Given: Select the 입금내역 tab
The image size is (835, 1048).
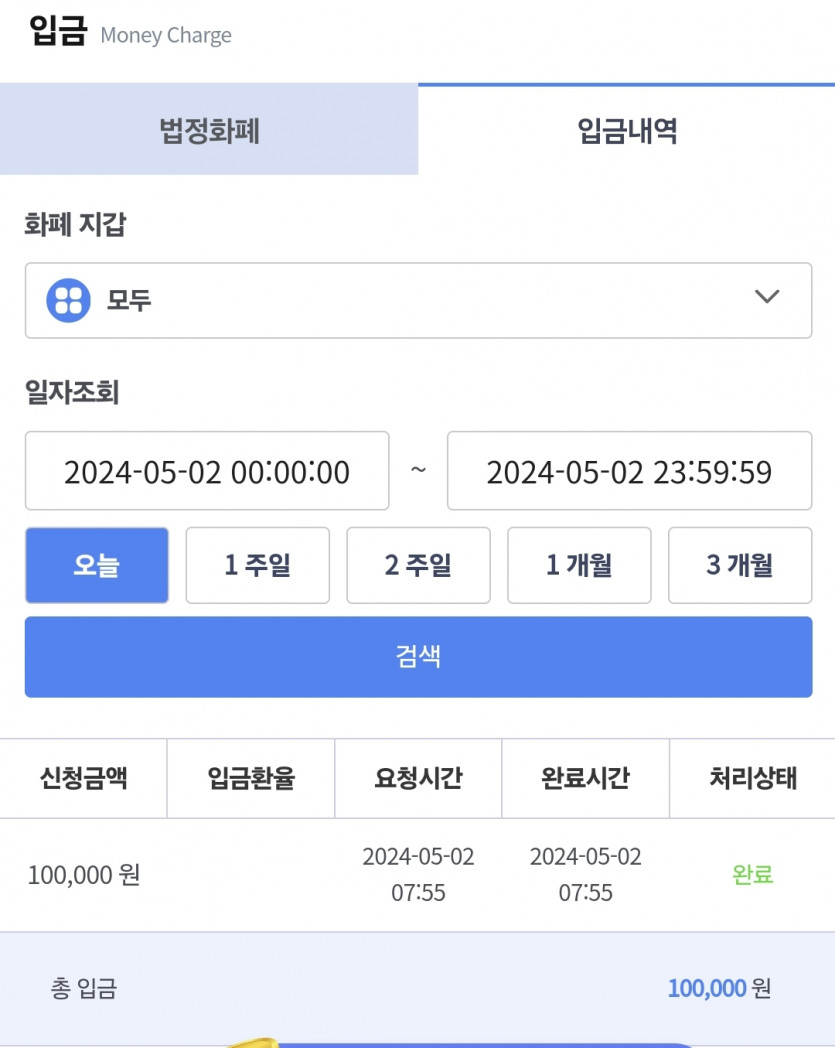Looking at the screenshot, I should click(x=627, y=130).
